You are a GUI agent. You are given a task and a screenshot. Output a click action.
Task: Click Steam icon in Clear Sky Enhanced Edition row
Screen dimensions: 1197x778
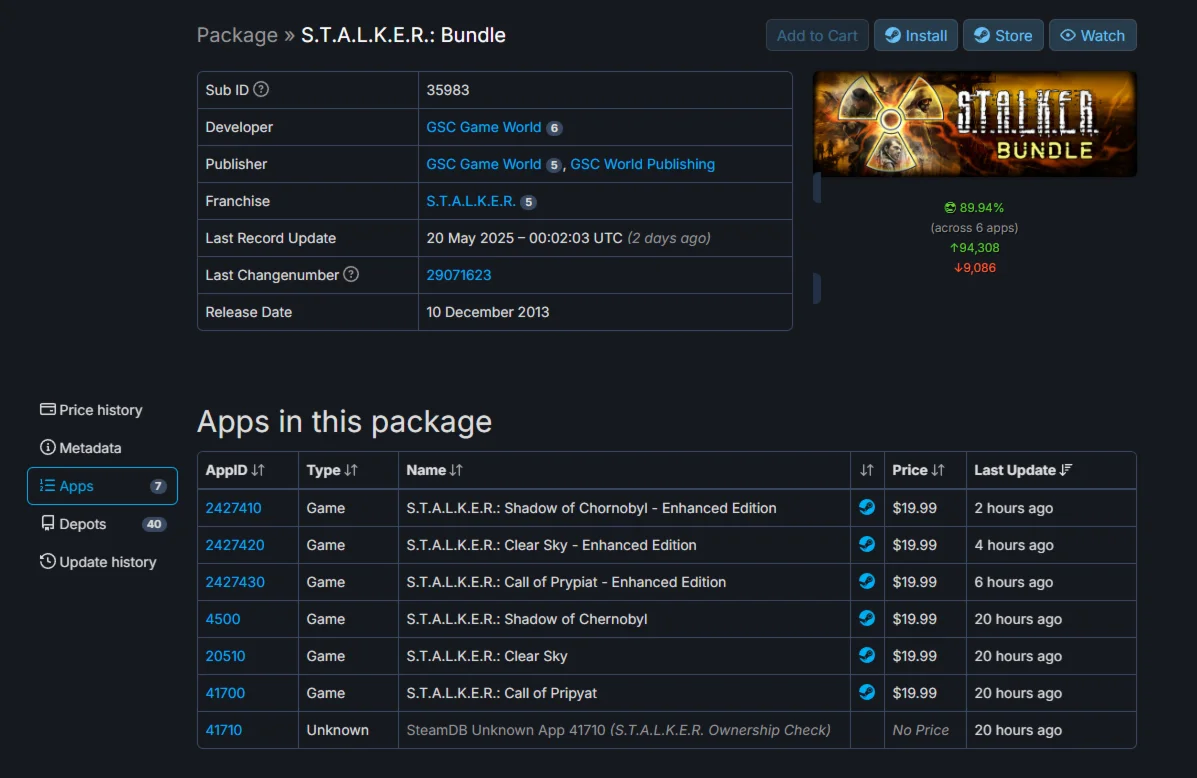coord(866,544)
